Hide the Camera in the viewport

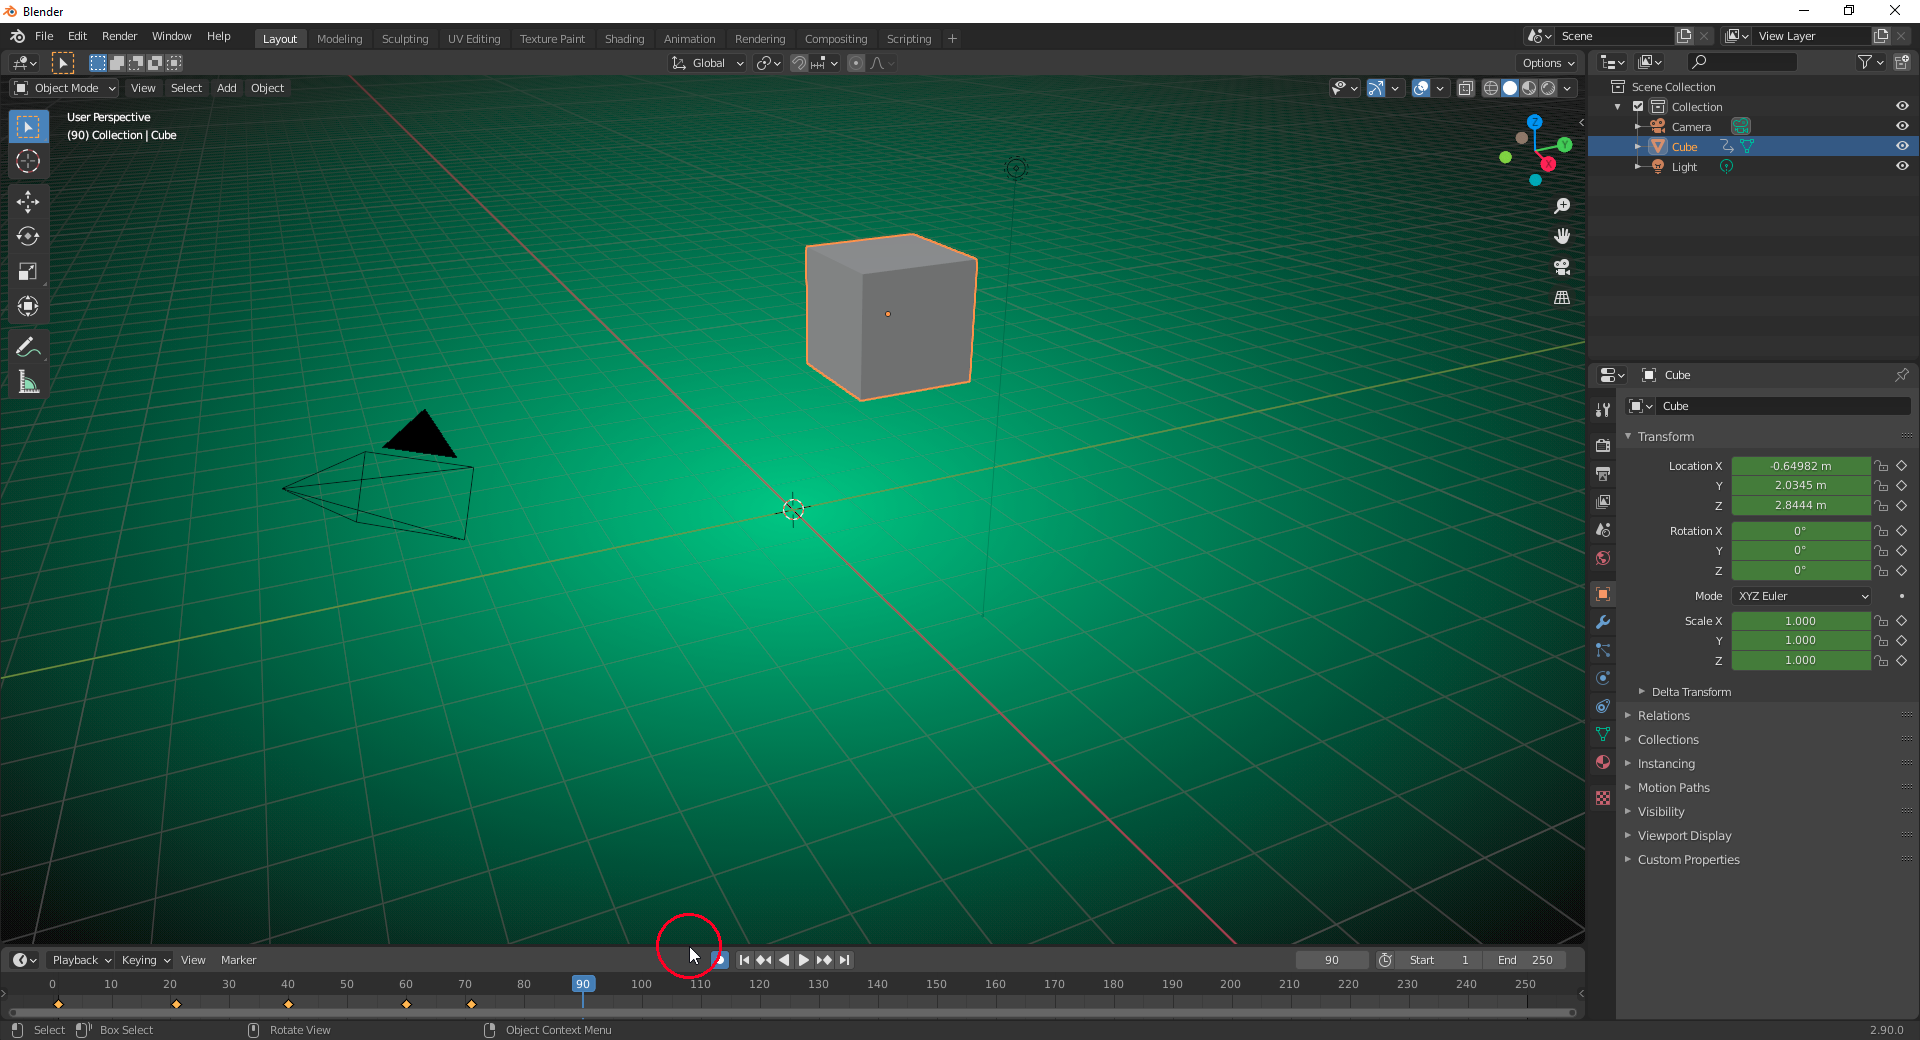[x=1903, y=126]
